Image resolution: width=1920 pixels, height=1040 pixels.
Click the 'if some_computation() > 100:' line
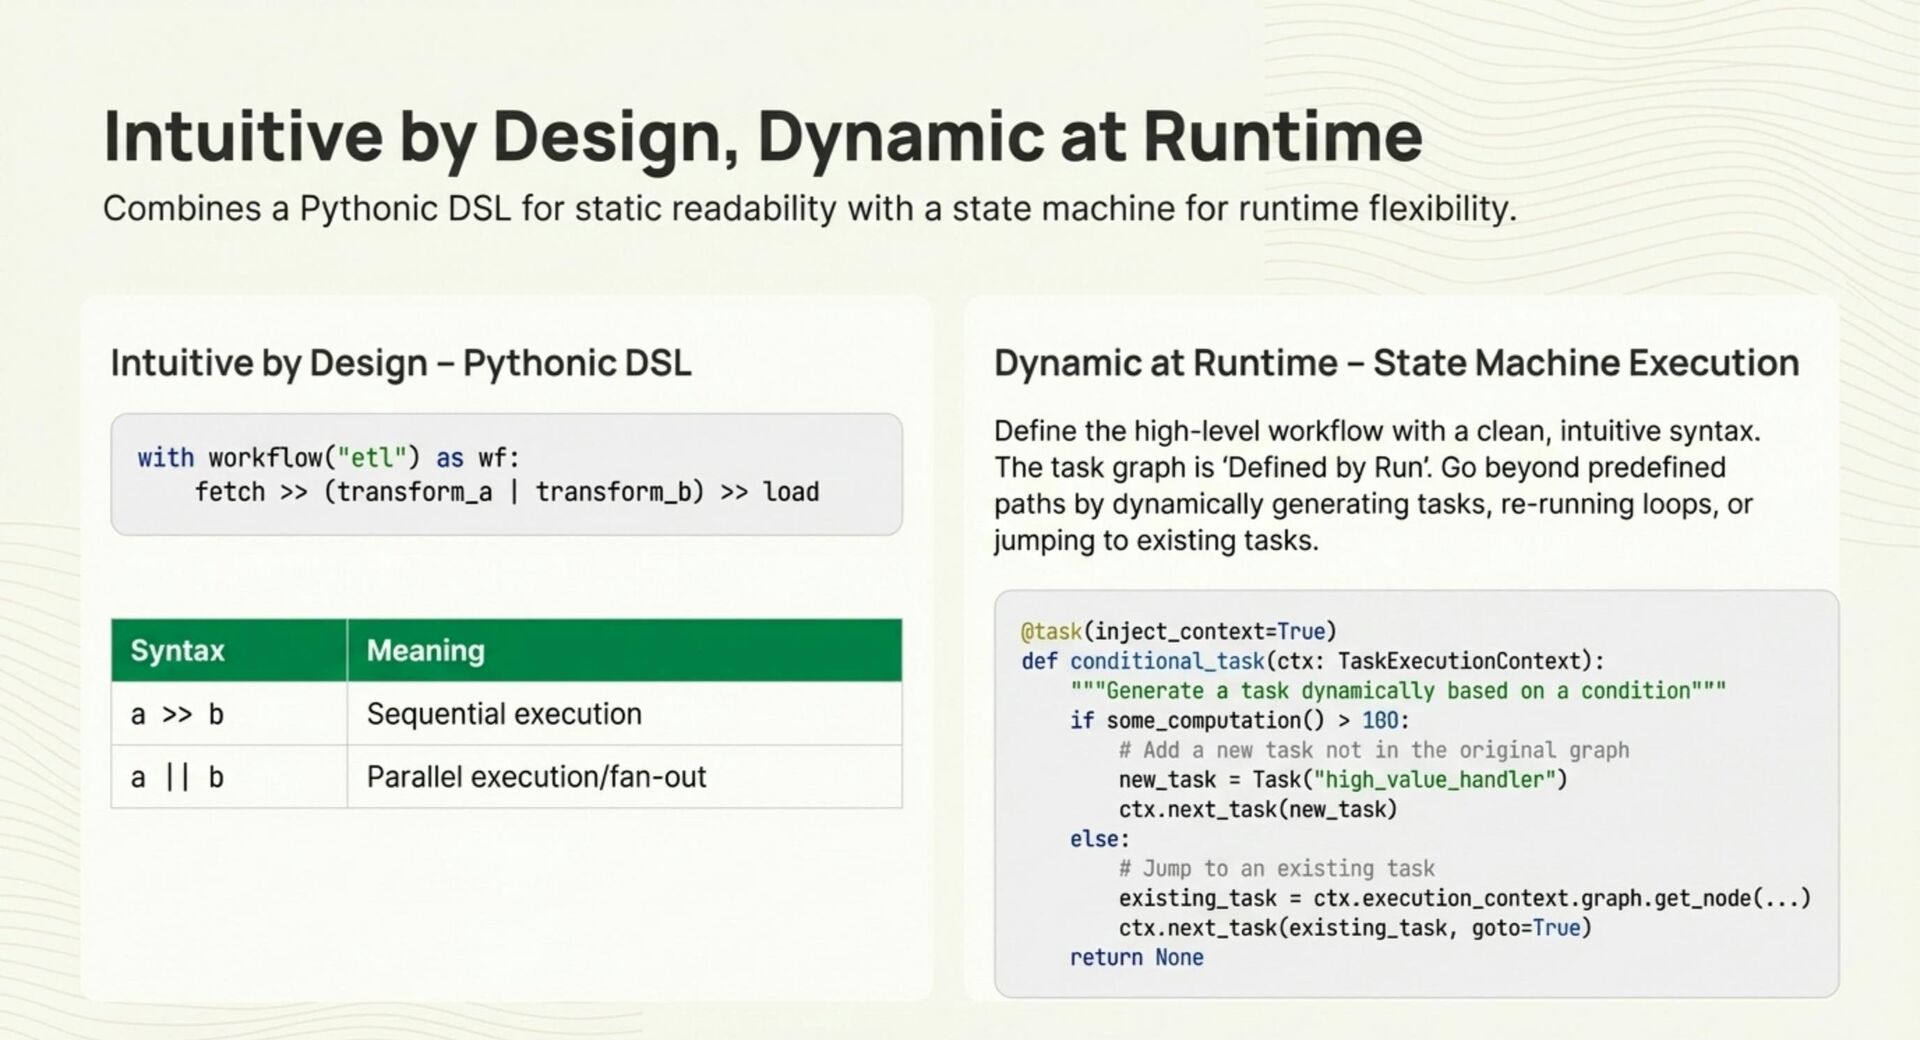[x=1239, y=721]
